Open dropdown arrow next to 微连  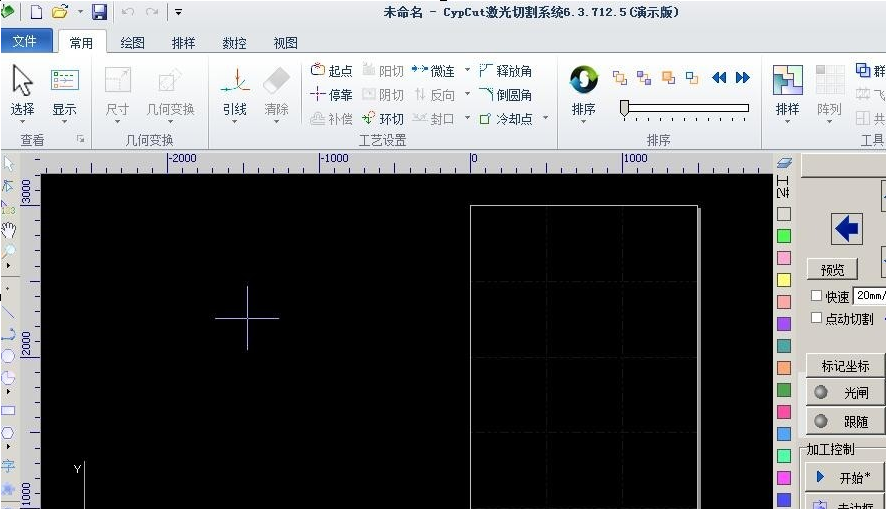coord(467,70)
